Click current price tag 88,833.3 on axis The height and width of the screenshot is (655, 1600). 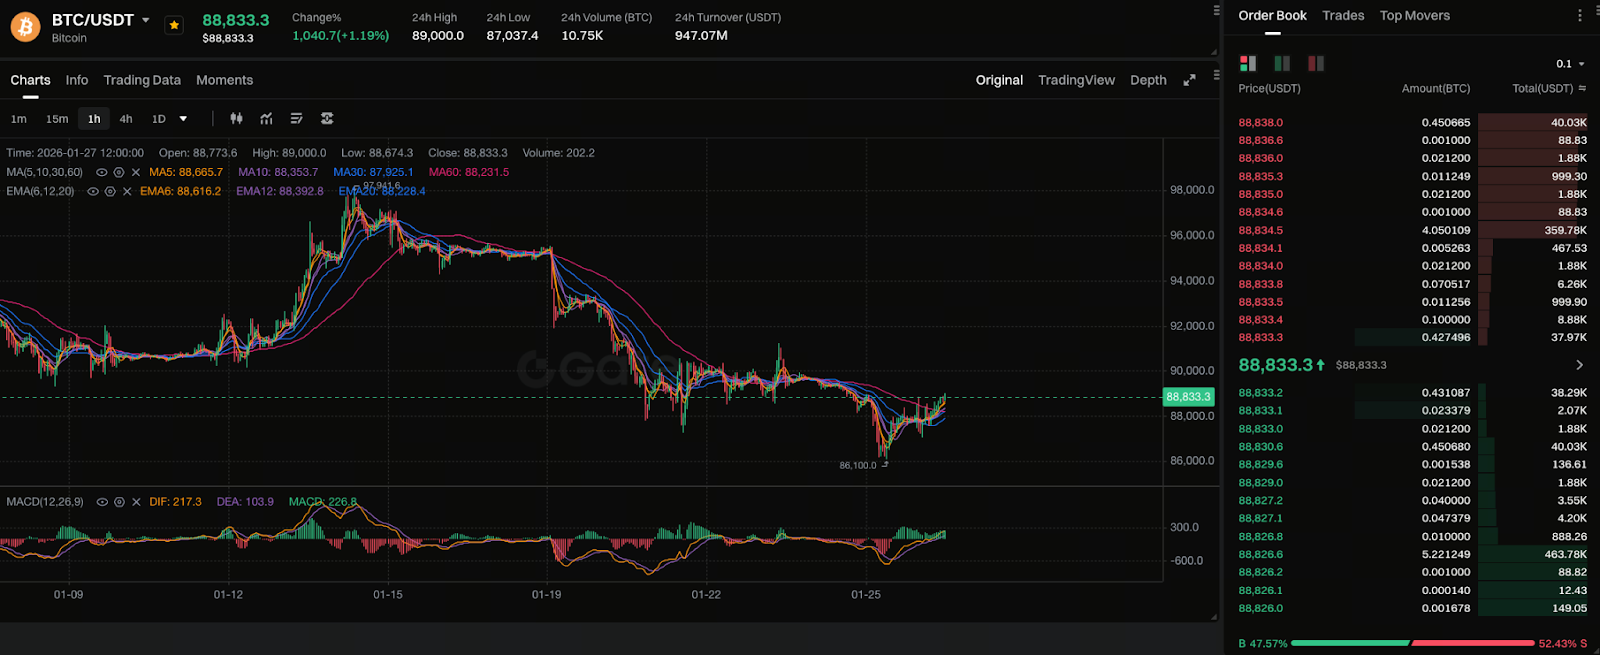[x=1189, y=397]
